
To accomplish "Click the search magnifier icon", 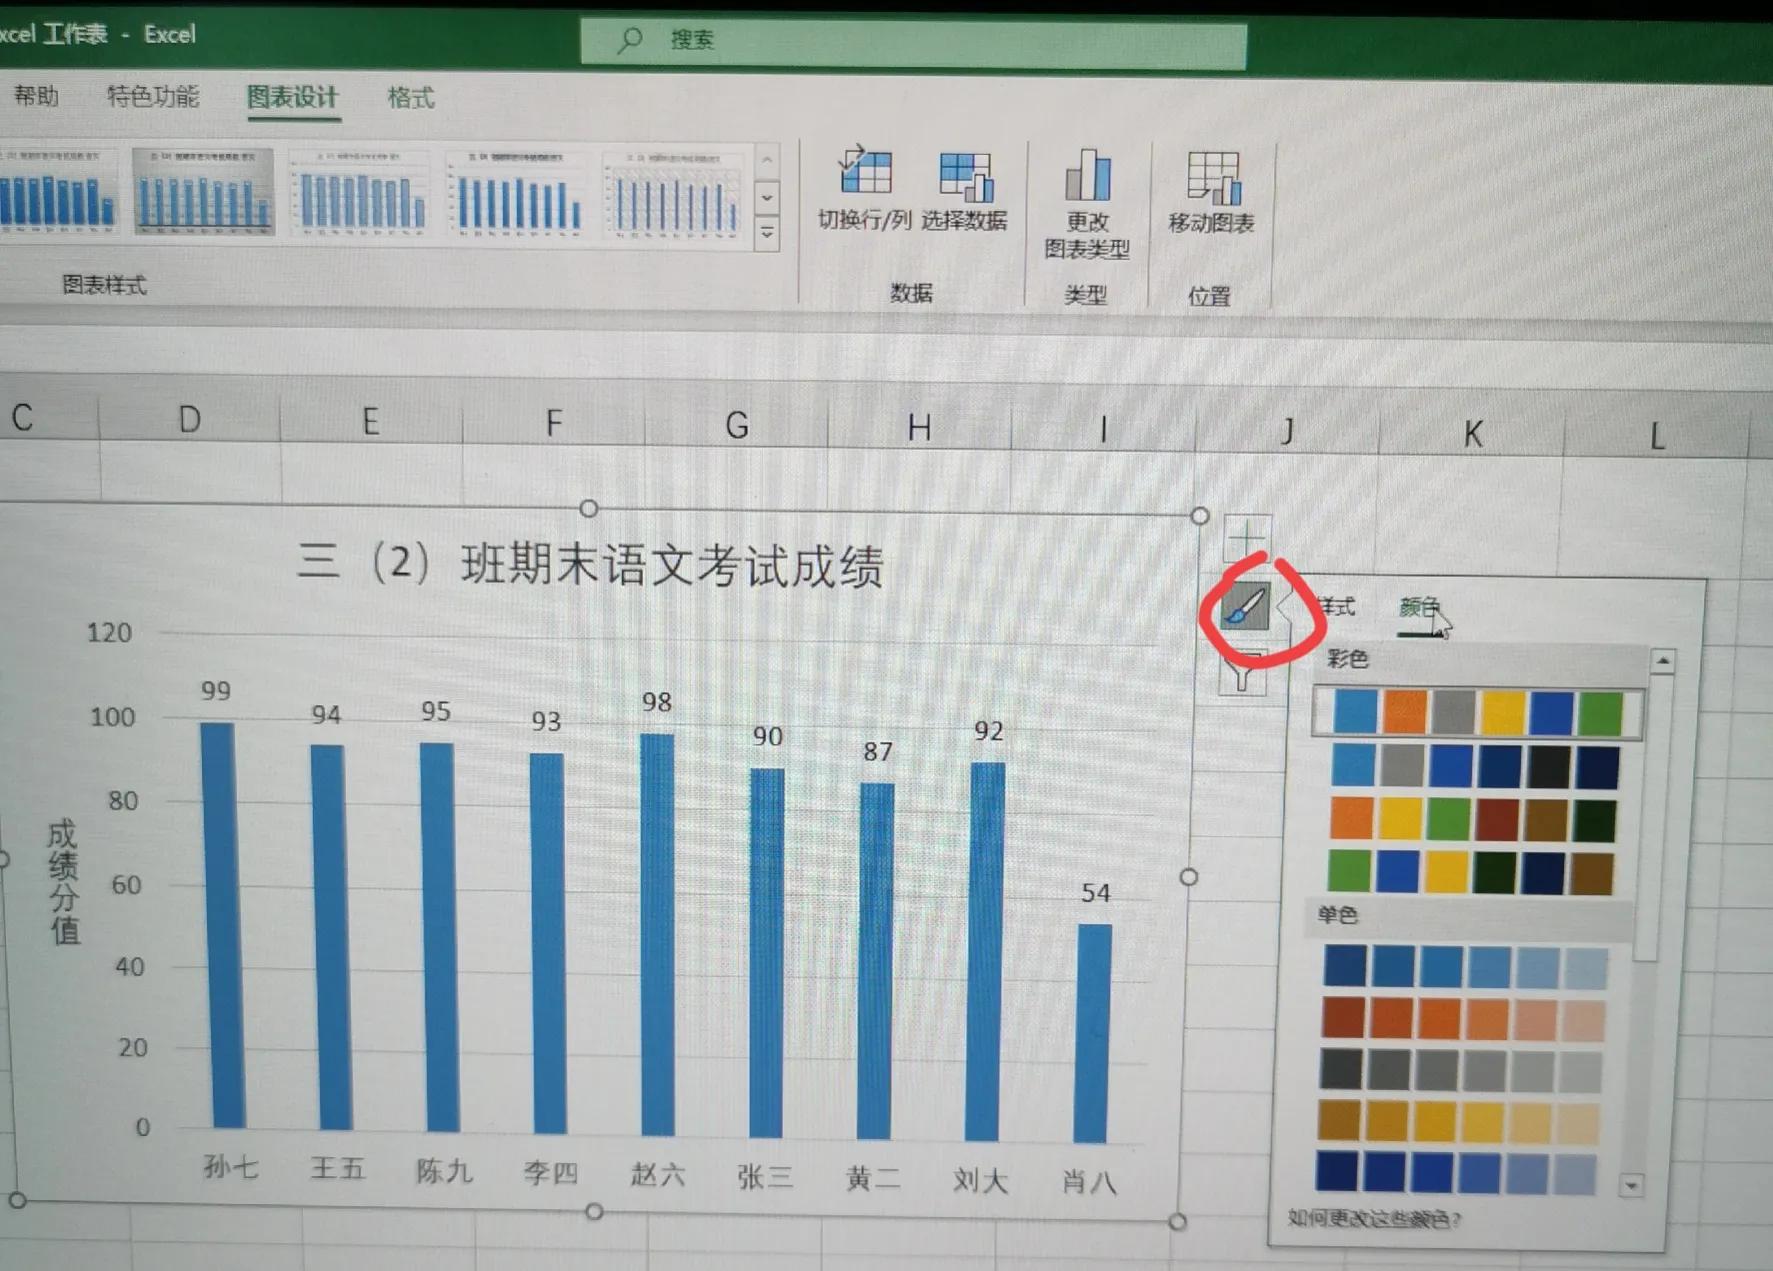I will (631, 40).
